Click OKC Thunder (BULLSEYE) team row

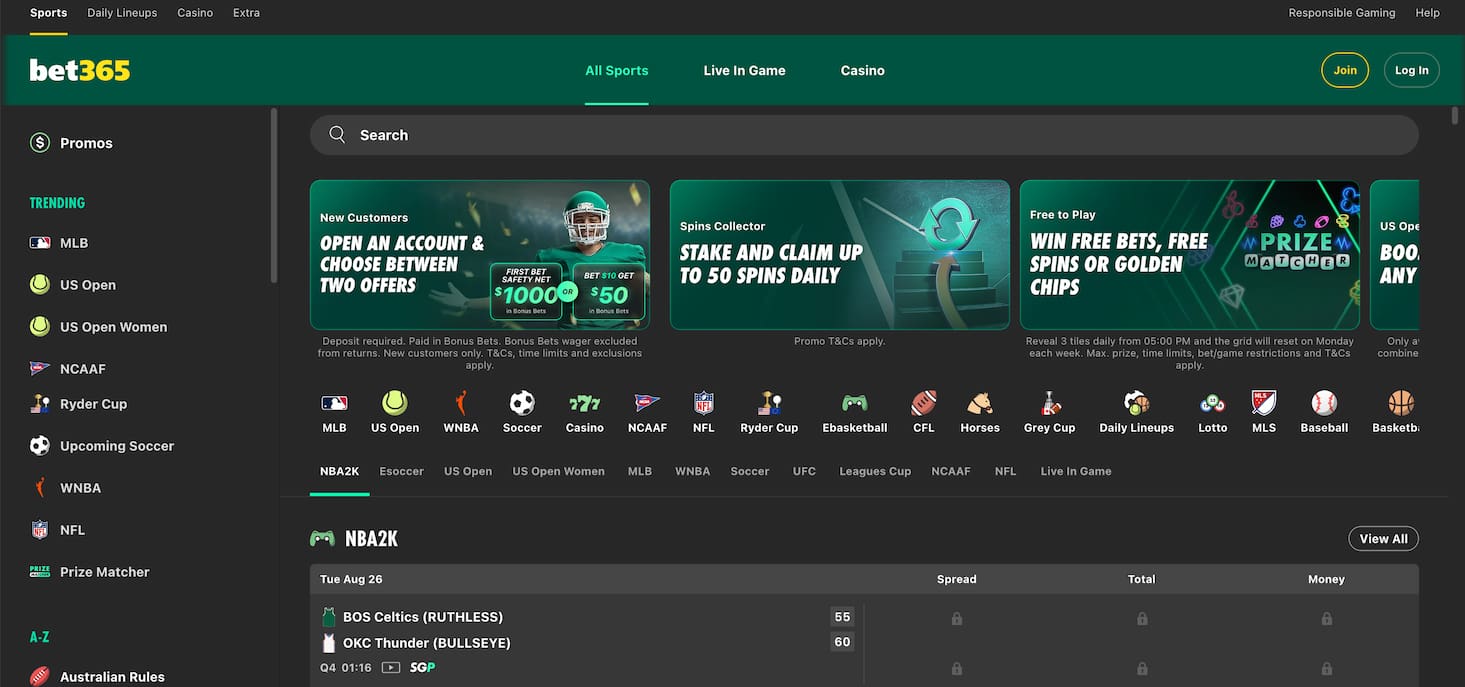427,643
